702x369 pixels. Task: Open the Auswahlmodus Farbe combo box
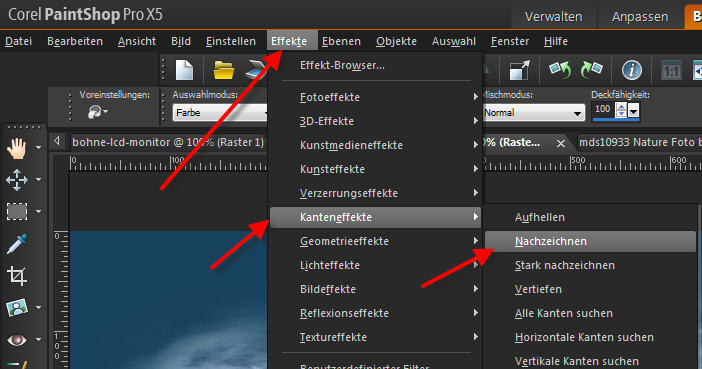pyautogui.click(x=220, y=113)
